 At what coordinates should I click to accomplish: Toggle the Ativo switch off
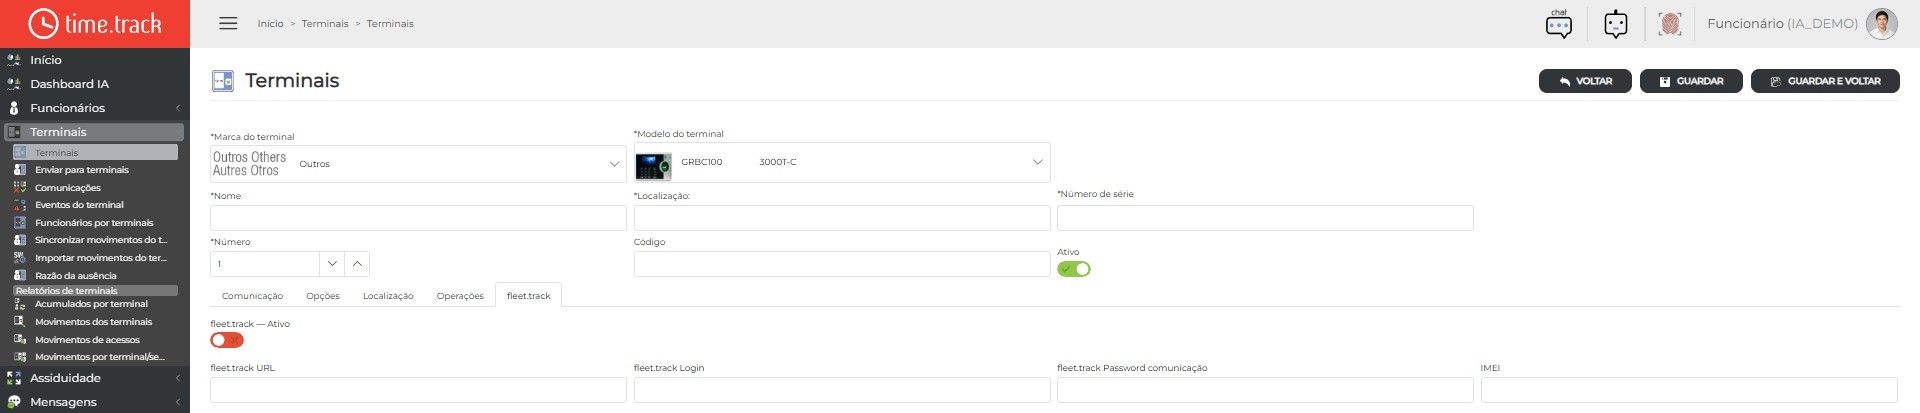(x=1074, y=269)
